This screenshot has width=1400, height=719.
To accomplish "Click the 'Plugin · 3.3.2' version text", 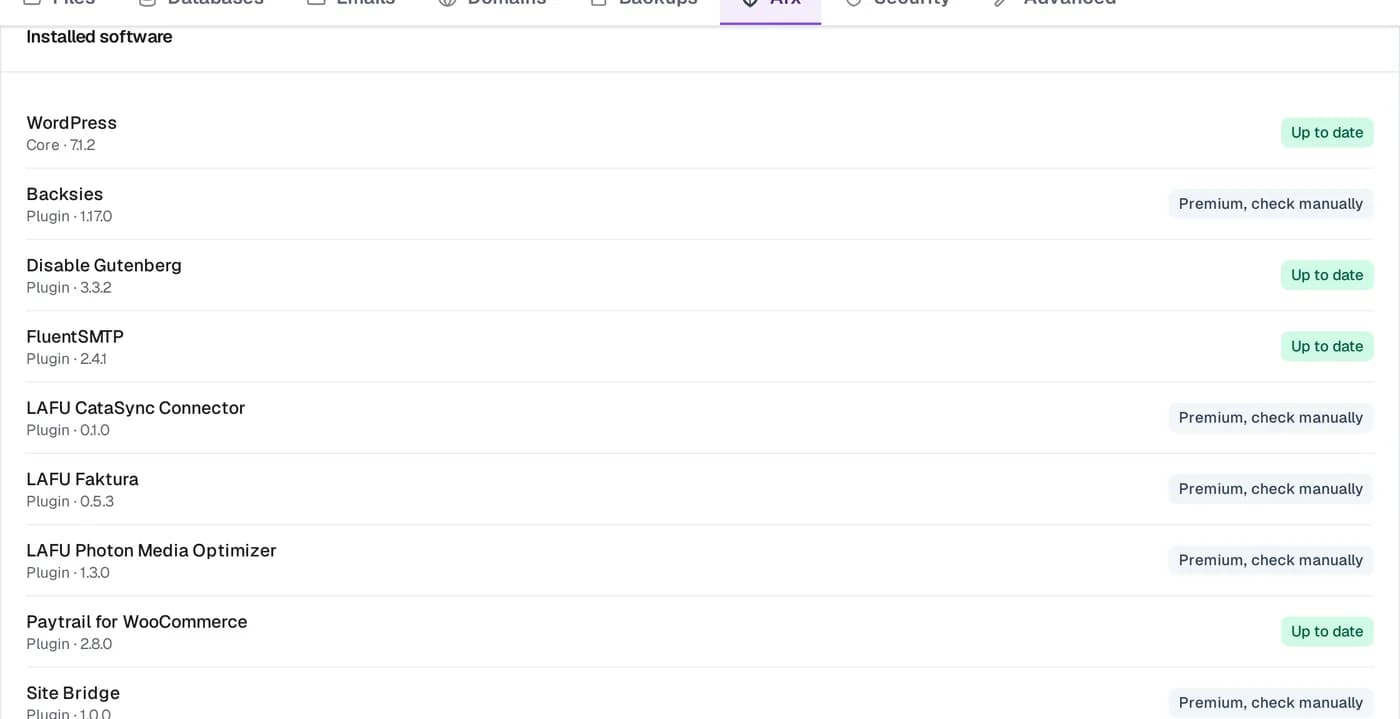I will click(69, 287).
